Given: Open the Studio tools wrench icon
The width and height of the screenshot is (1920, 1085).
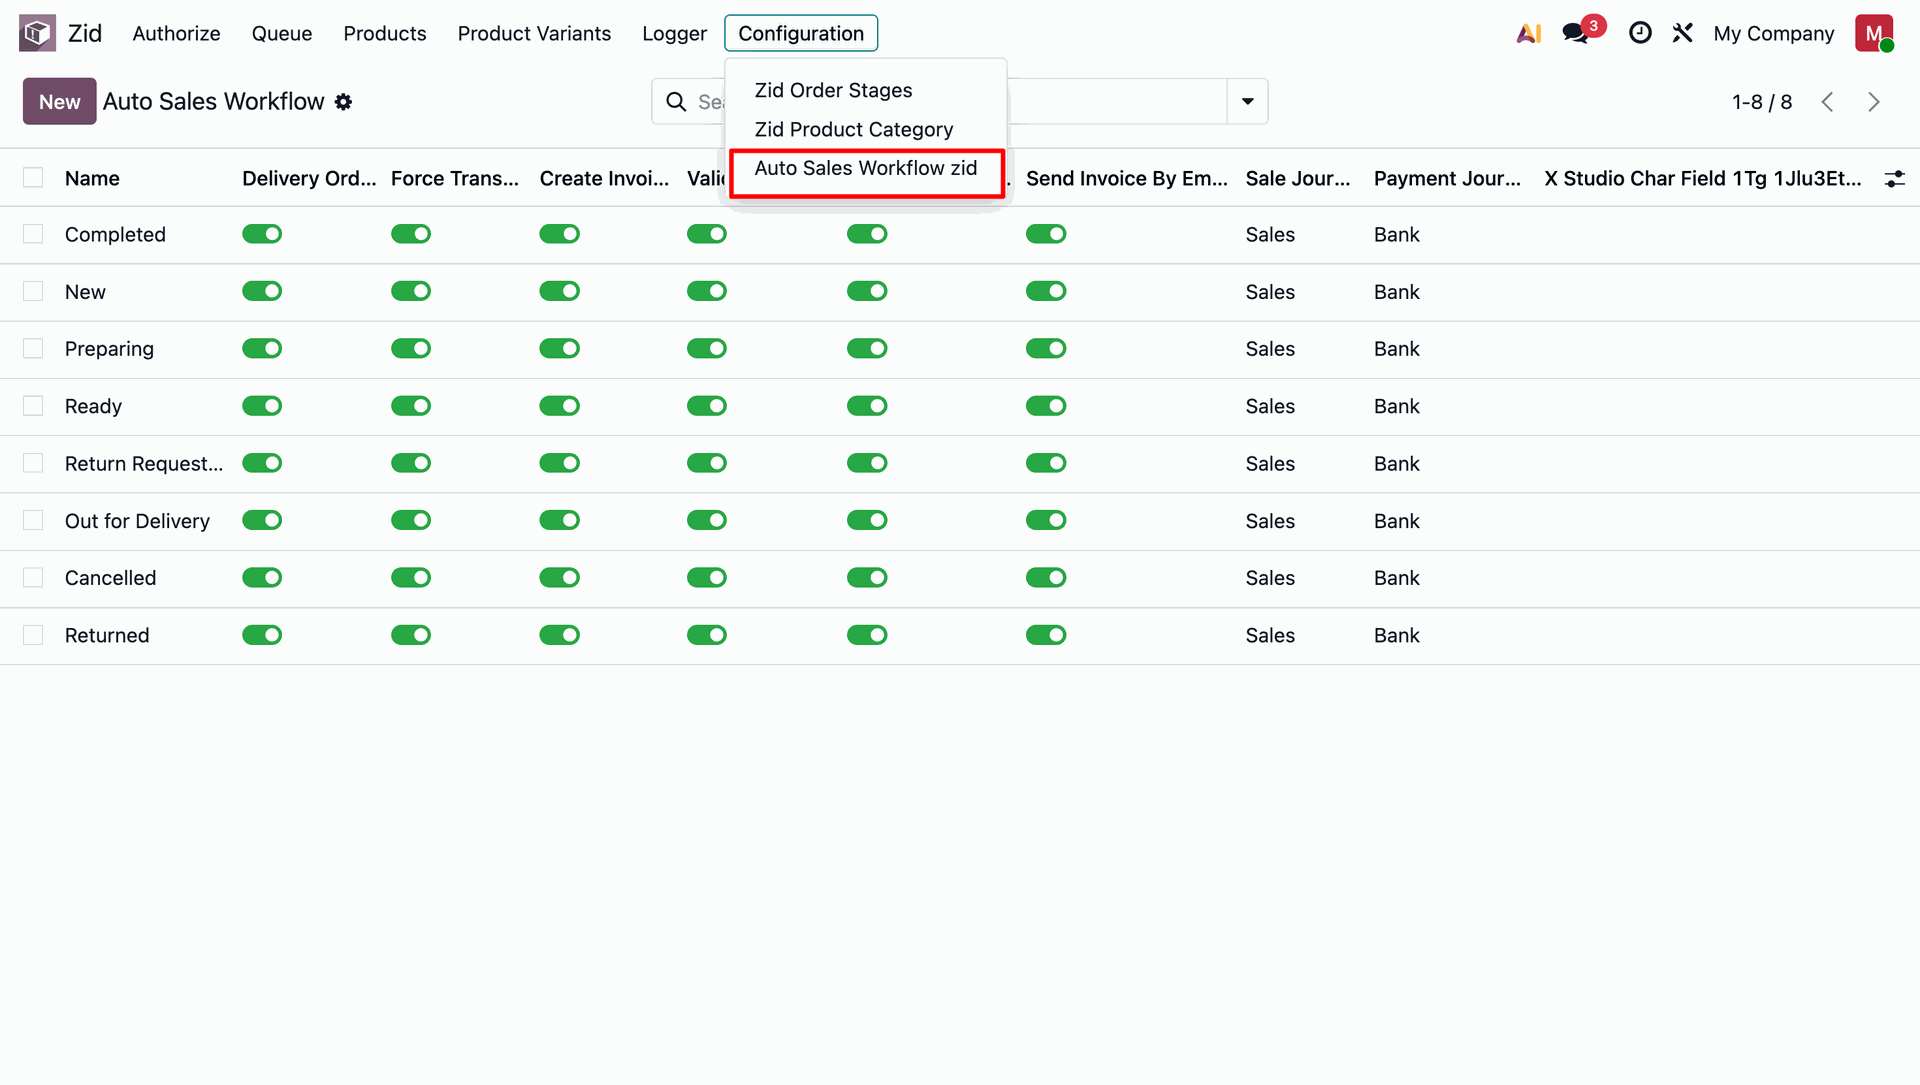Looking at the screenshot, I should click(x=1683, y=33).
